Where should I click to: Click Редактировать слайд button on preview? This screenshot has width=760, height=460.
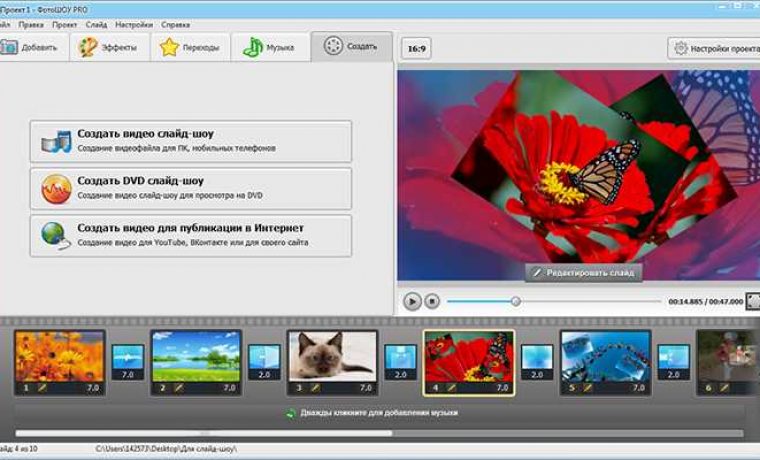tap(584, 273)
